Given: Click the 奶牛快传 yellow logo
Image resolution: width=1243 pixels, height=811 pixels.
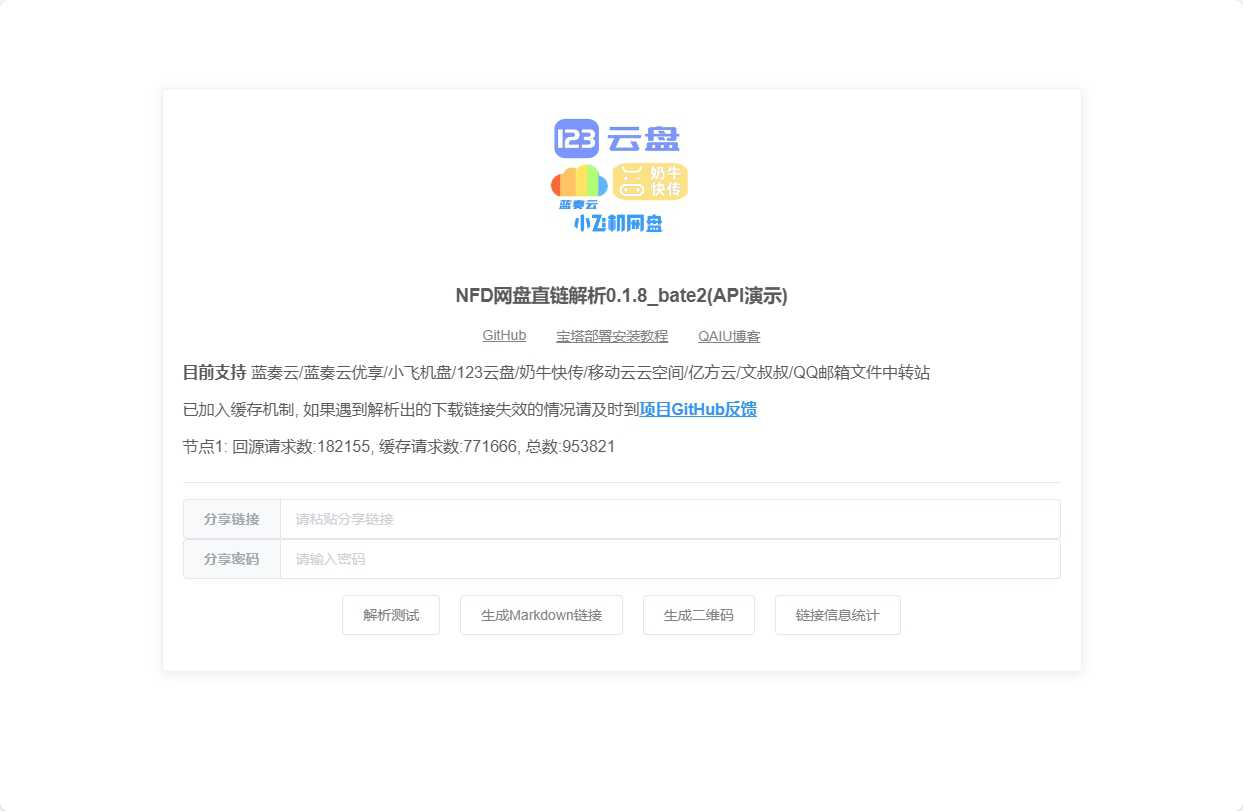Looking at the screenshot, I should [650, 182].
